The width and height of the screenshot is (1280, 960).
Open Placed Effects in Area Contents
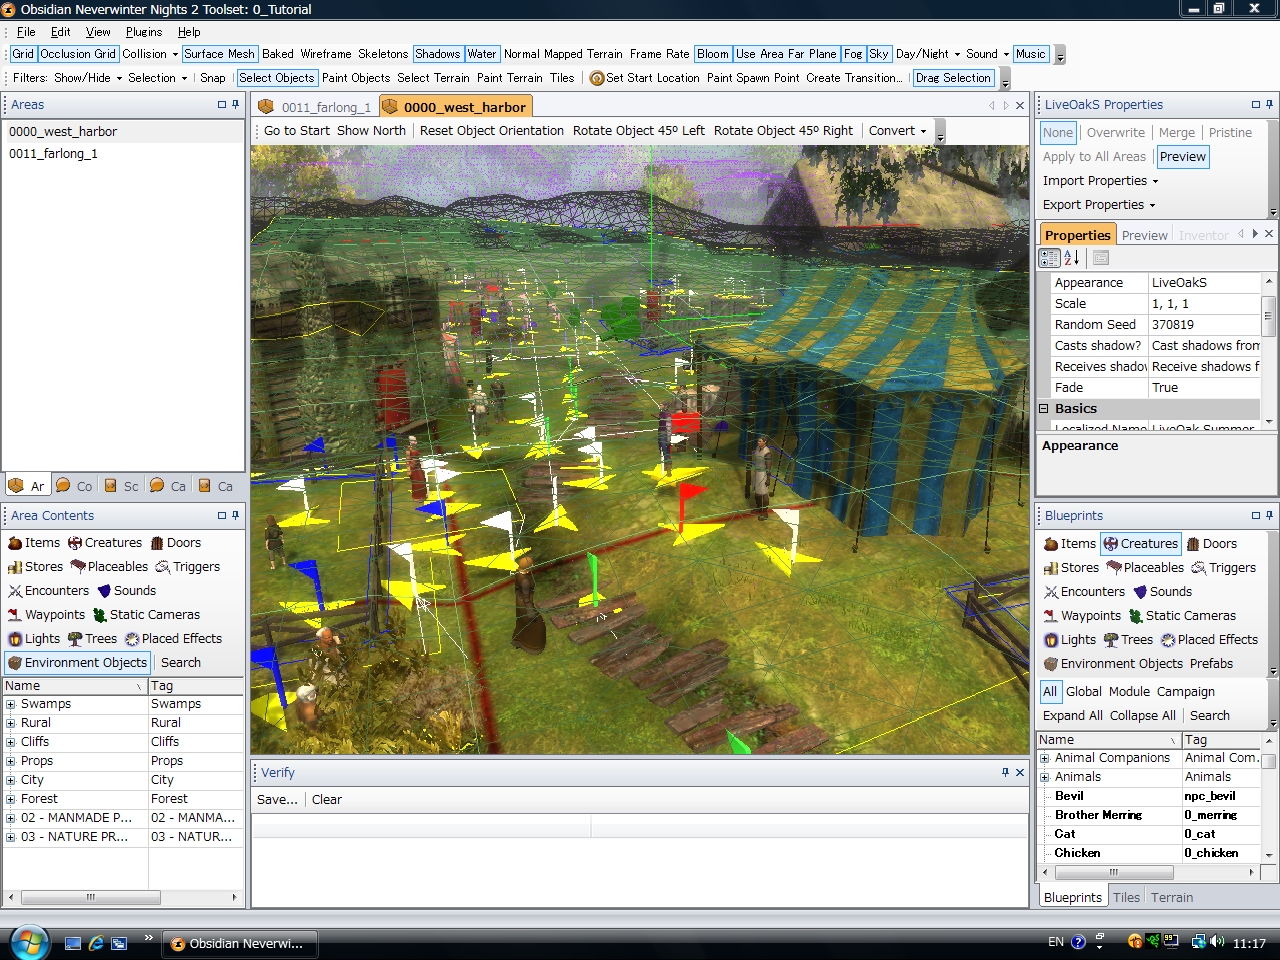(174, 639)
